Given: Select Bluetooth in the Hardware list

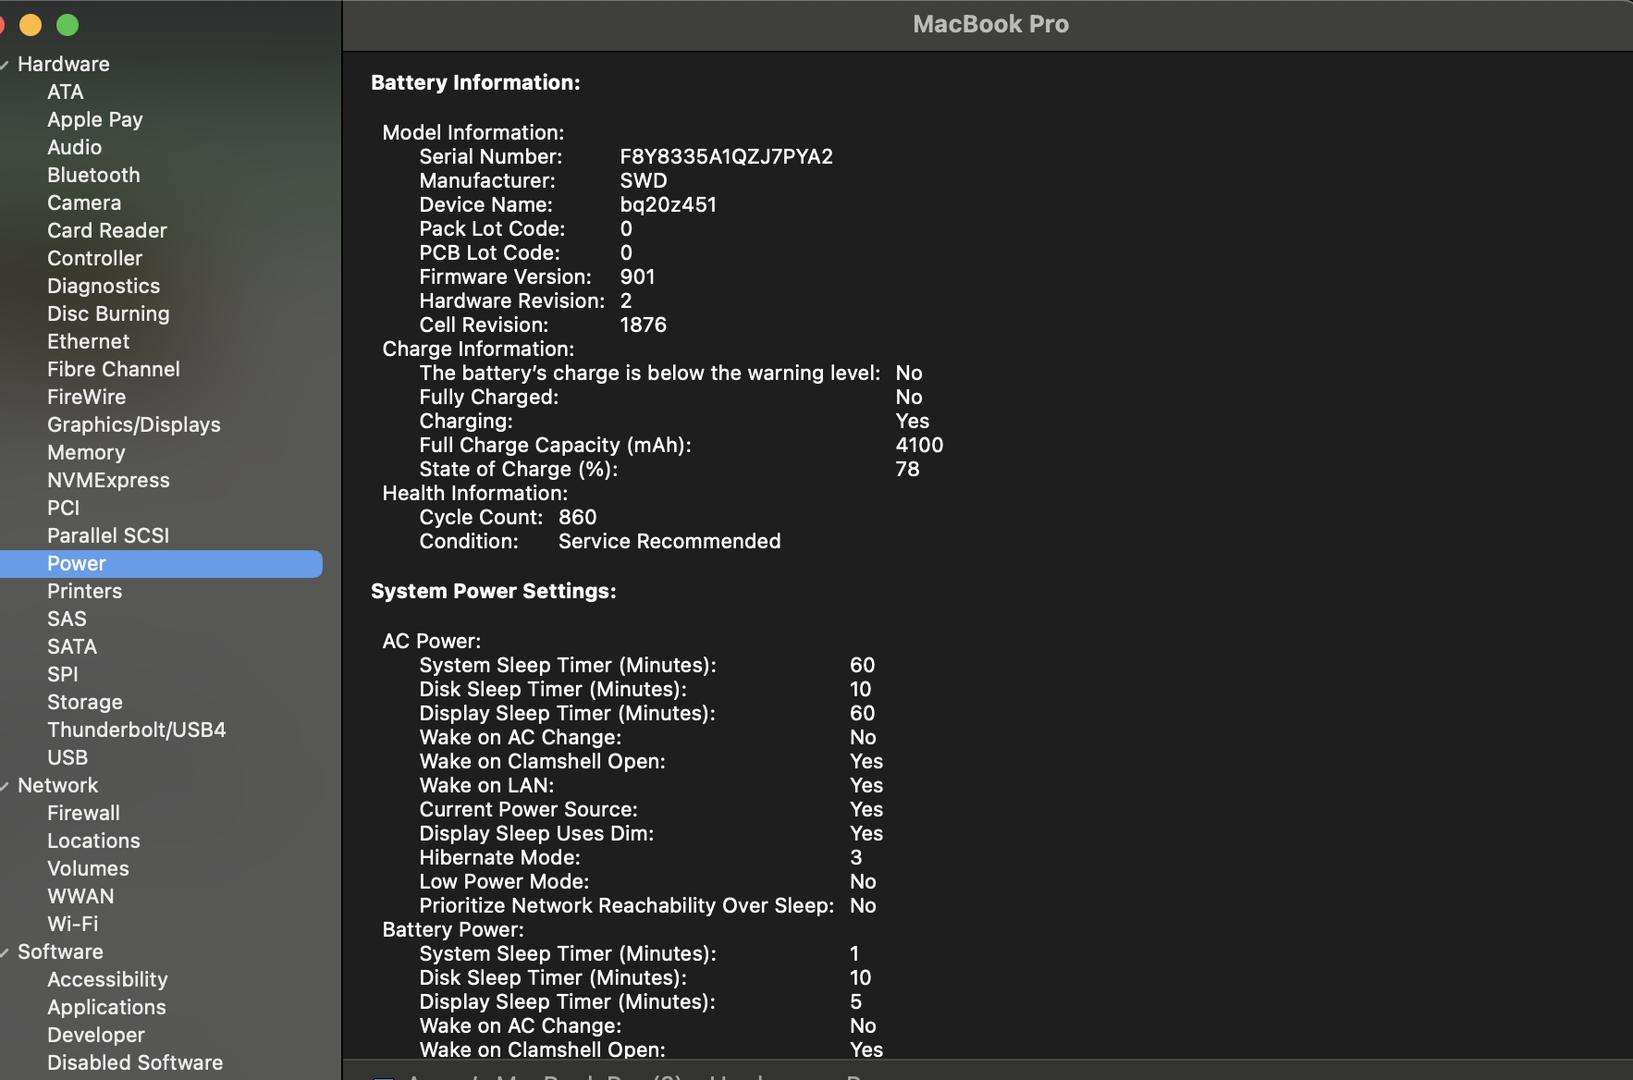Looking at the screenshot, I should [93, 175].
